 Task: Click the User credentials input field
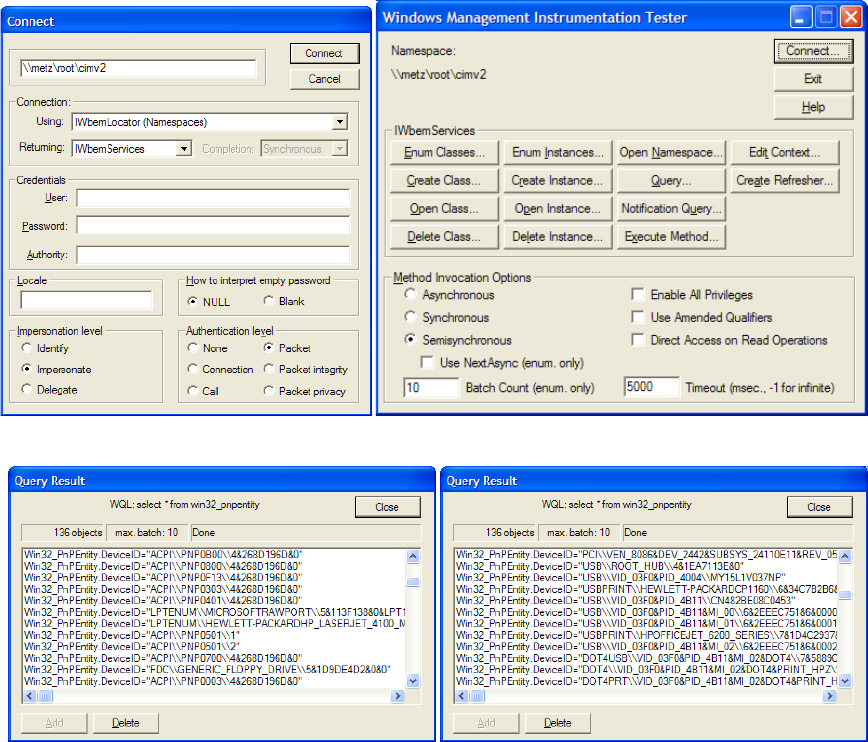coord(213,199)
